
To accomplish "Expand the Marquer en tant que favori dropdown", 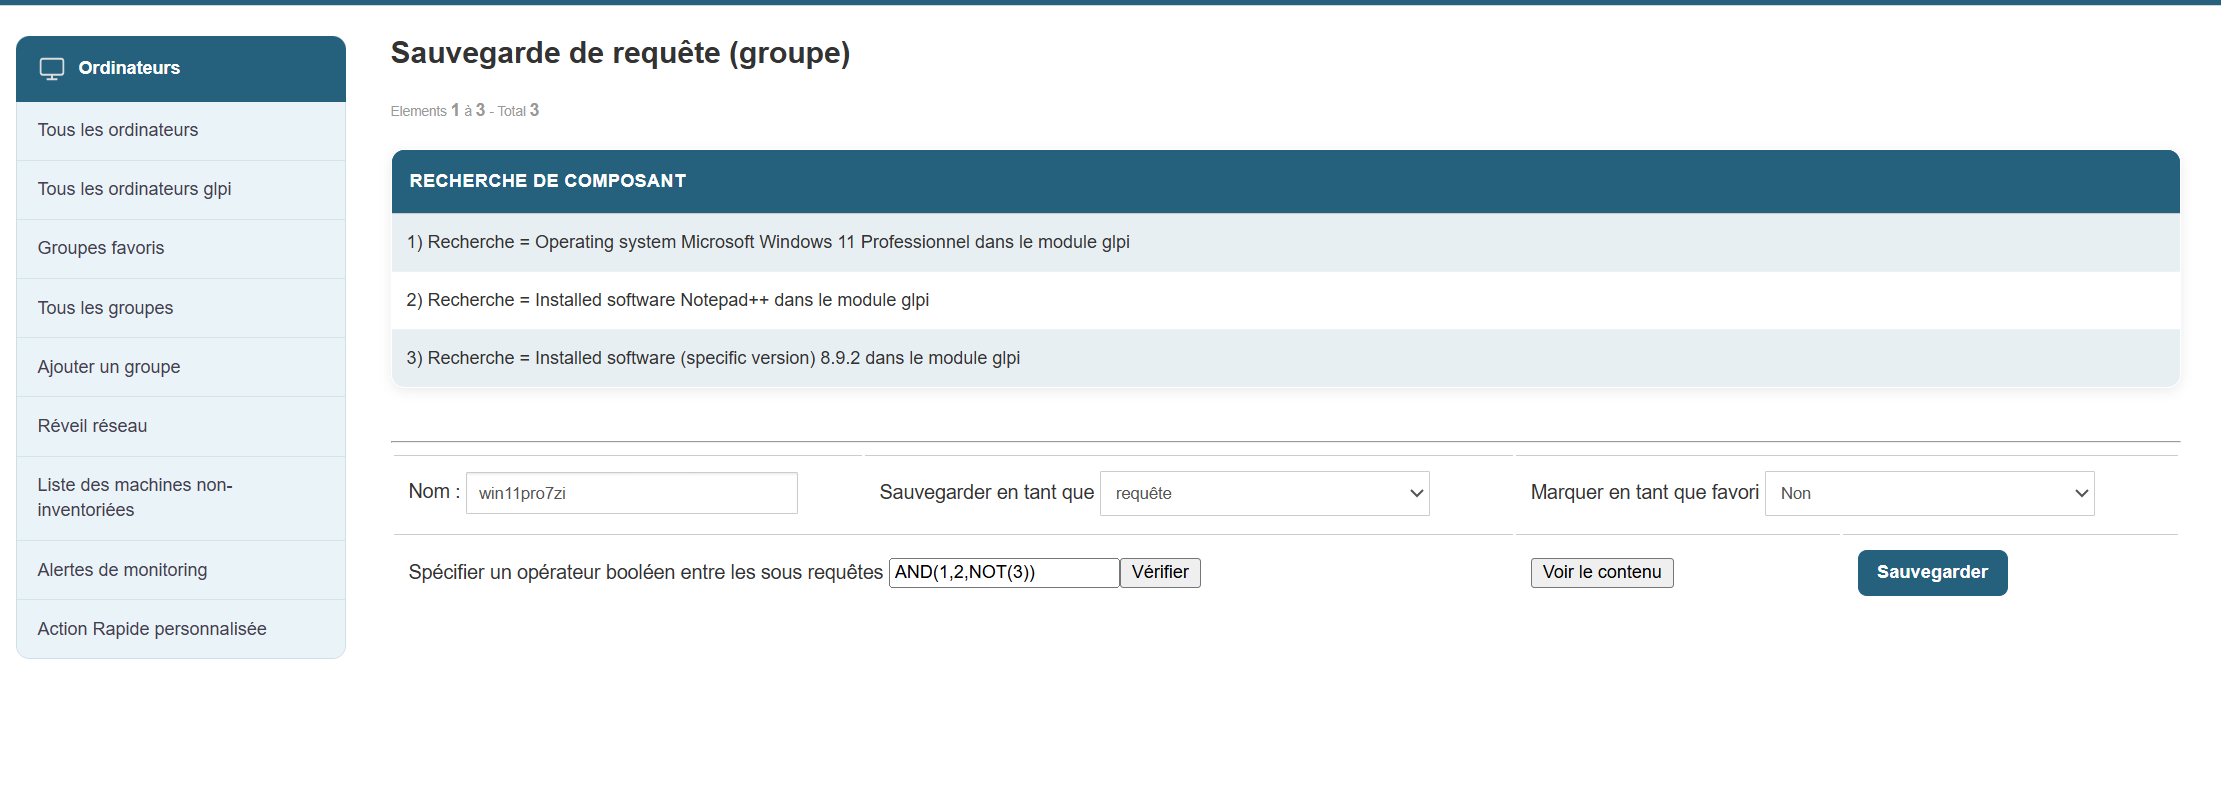I will click(x=1929, y=493).
